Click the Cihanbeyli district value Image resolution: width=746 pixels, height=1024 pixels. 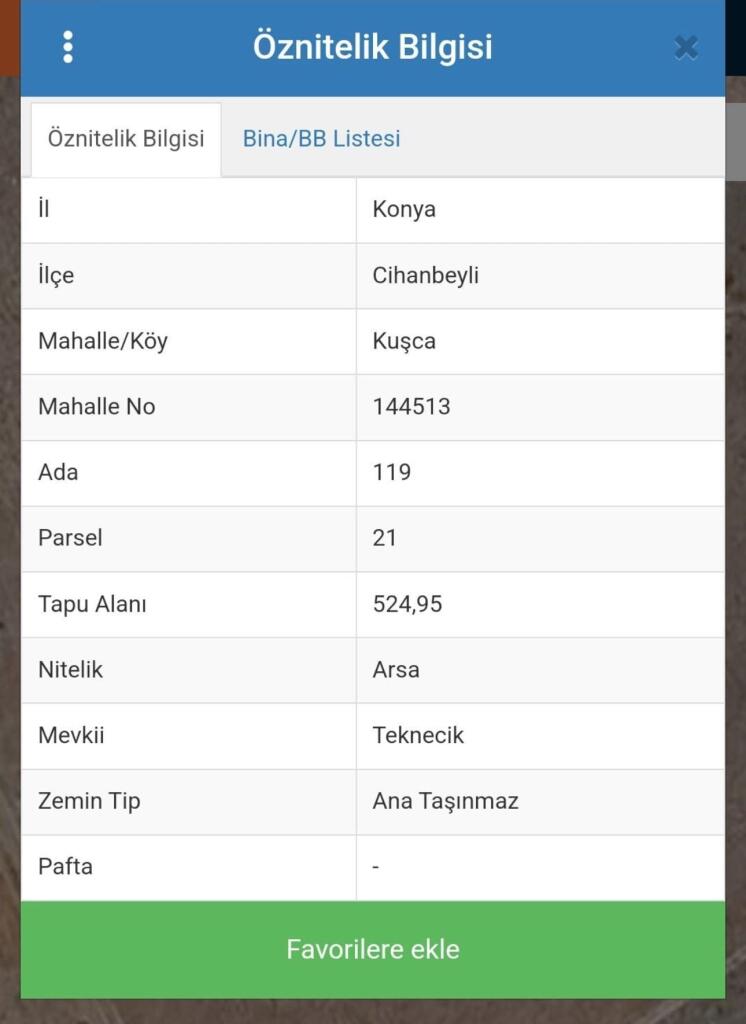click(x=426, y=276)
